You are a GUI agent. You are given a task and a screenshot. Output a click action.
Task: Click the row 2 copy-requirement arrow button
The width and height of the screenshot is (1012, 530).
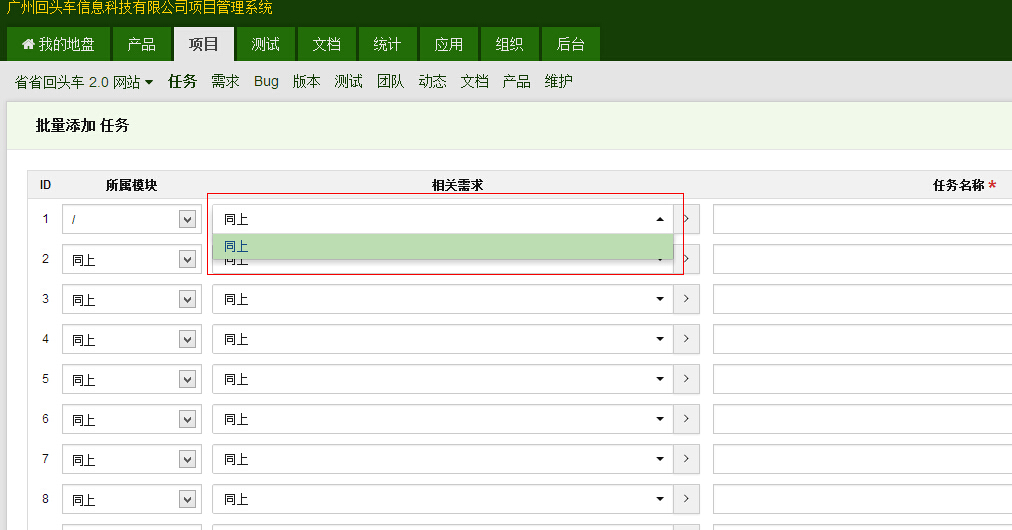[x=686, y=260]
